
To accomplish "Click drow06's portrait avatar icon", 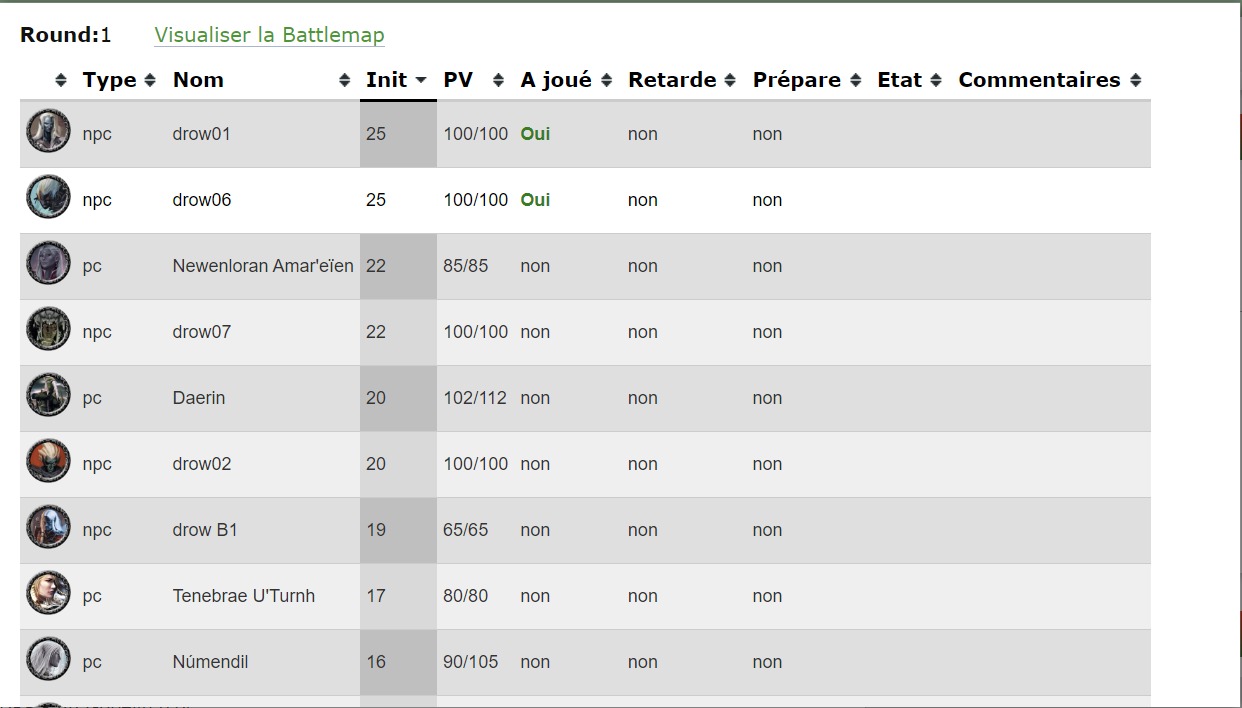I will [48, 198].
